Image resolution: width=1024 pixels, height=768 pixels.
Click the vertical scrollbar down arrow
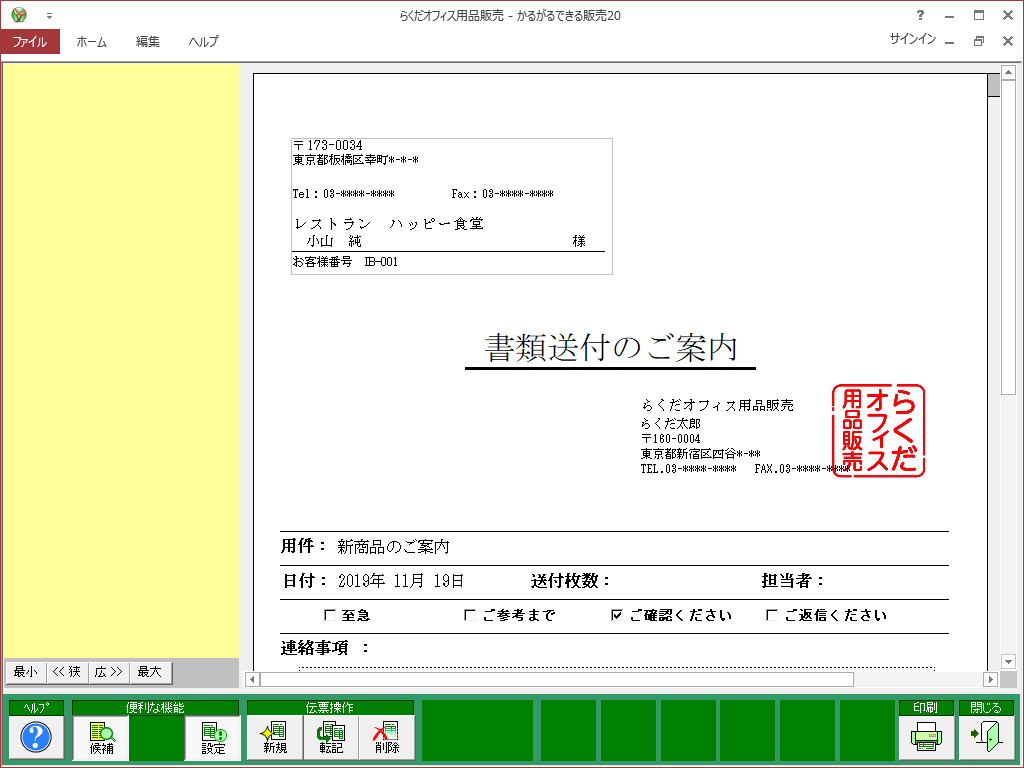coord(1008,662)
